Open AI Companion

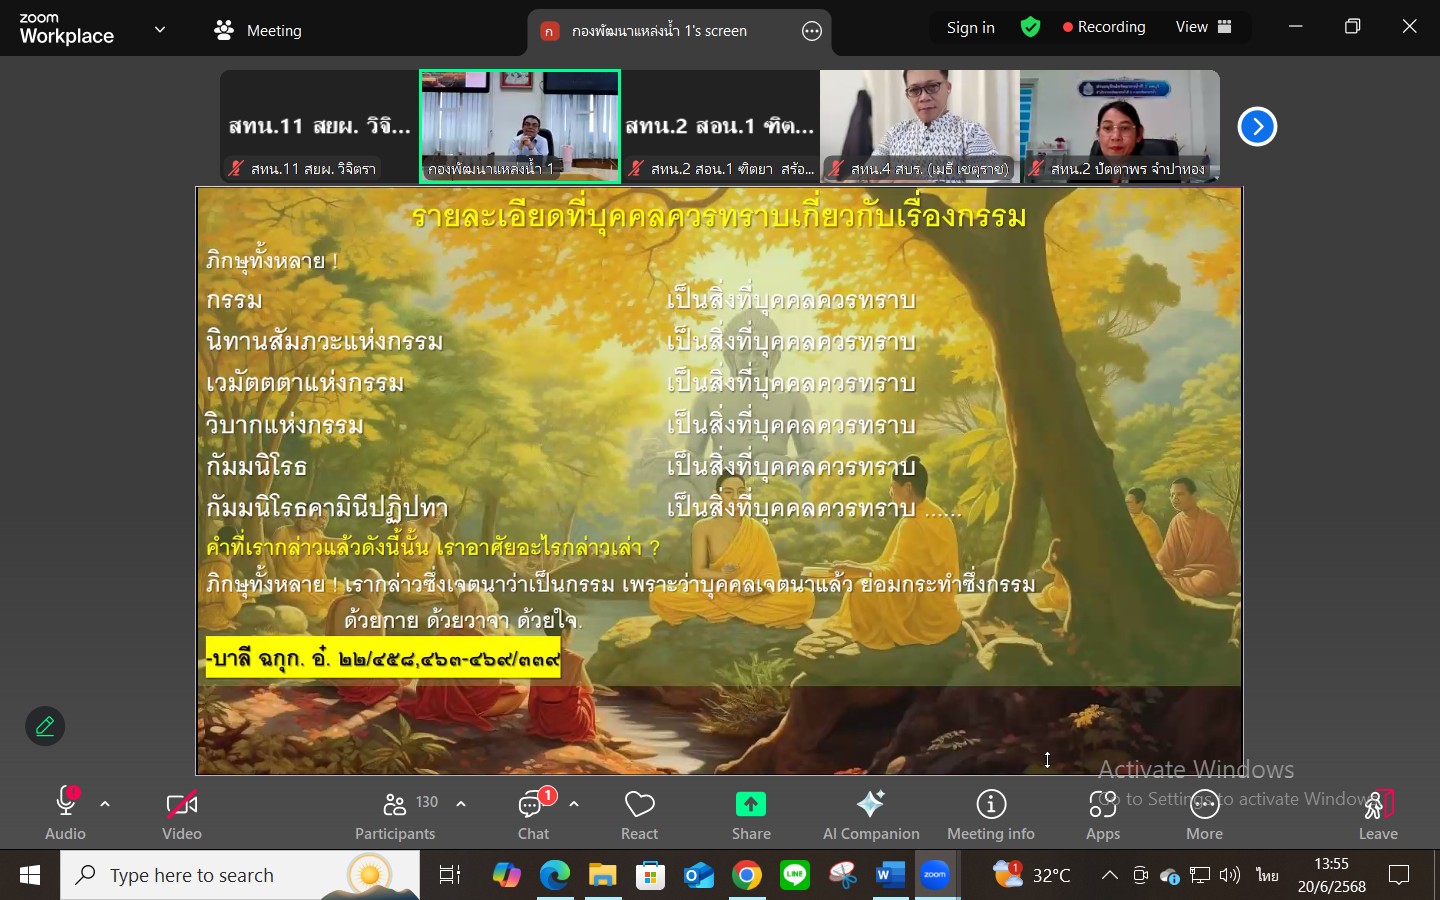[x=871, y=814]
